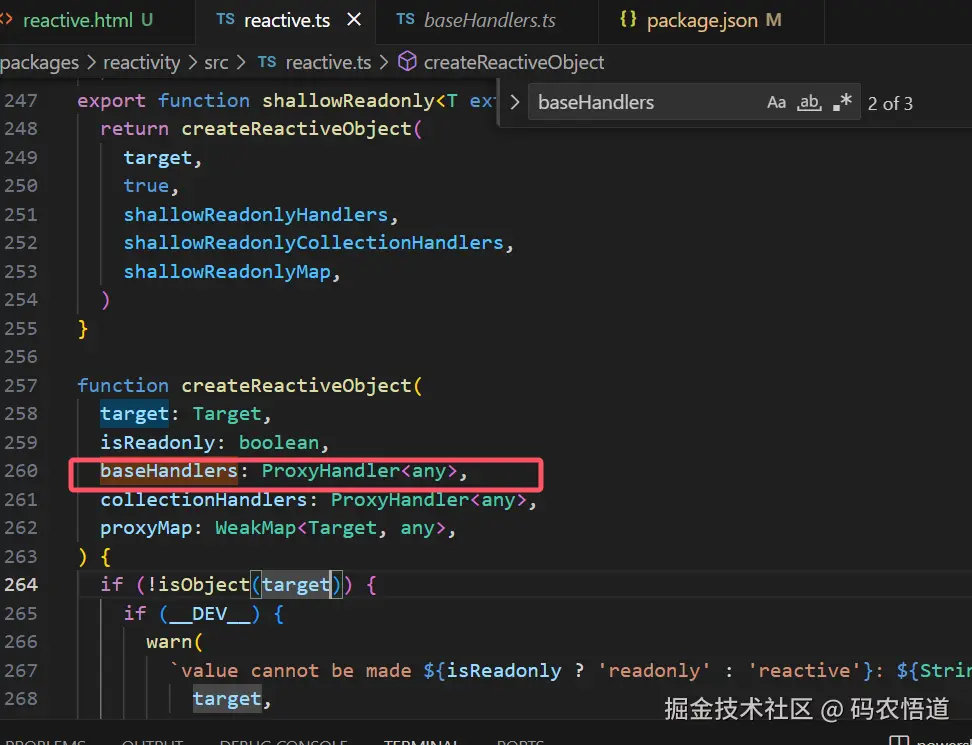972x745 pixels.
Task: Select the packages breadcrumb segment
Action: tap(40, 63)
